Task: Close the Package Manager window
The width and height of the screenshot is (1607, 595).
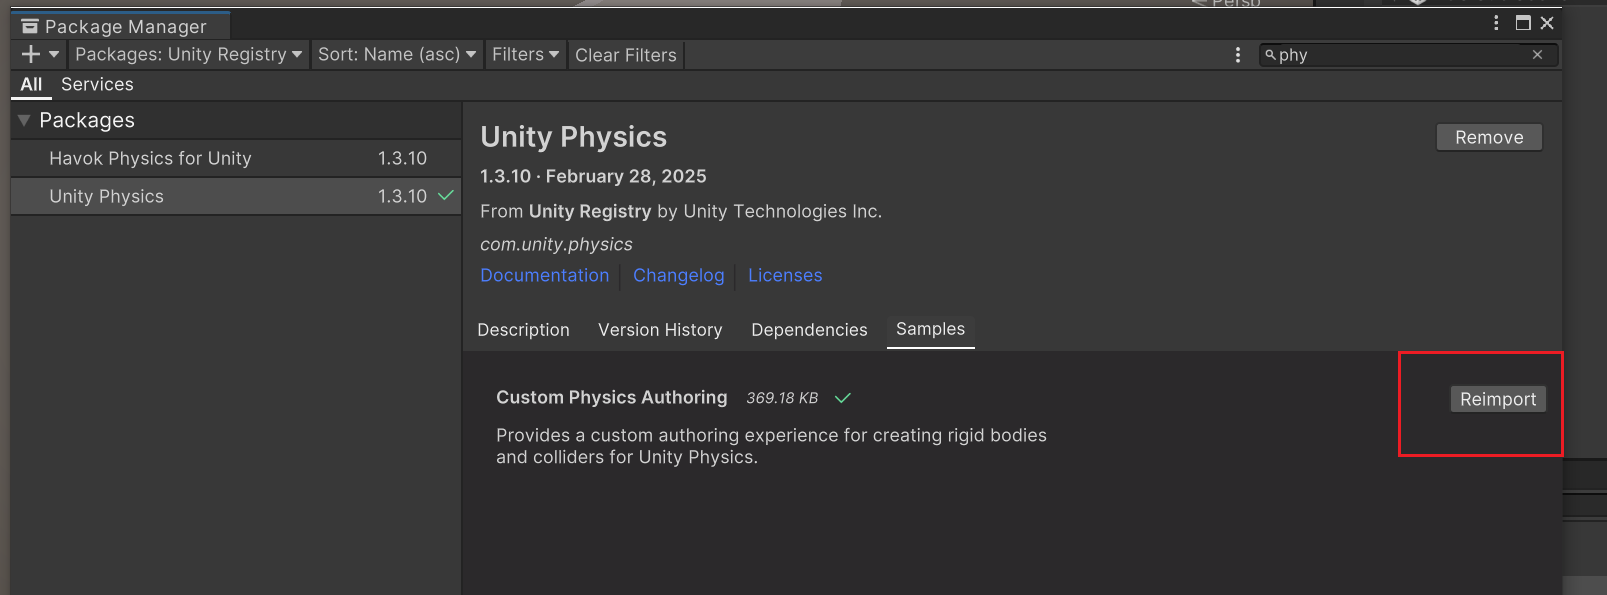Action: [1547, 23]
